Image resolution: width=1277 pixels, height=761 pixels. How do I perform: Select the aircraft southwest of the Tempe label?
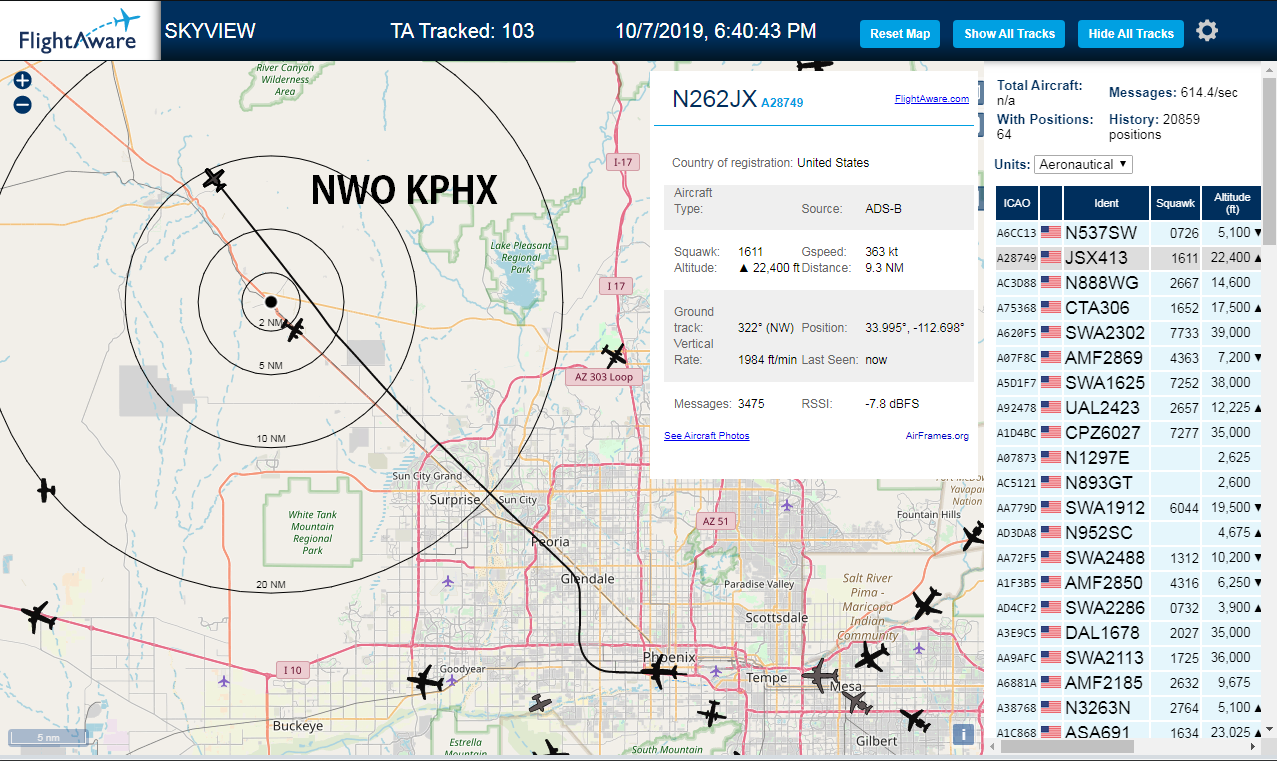(711, 713)
